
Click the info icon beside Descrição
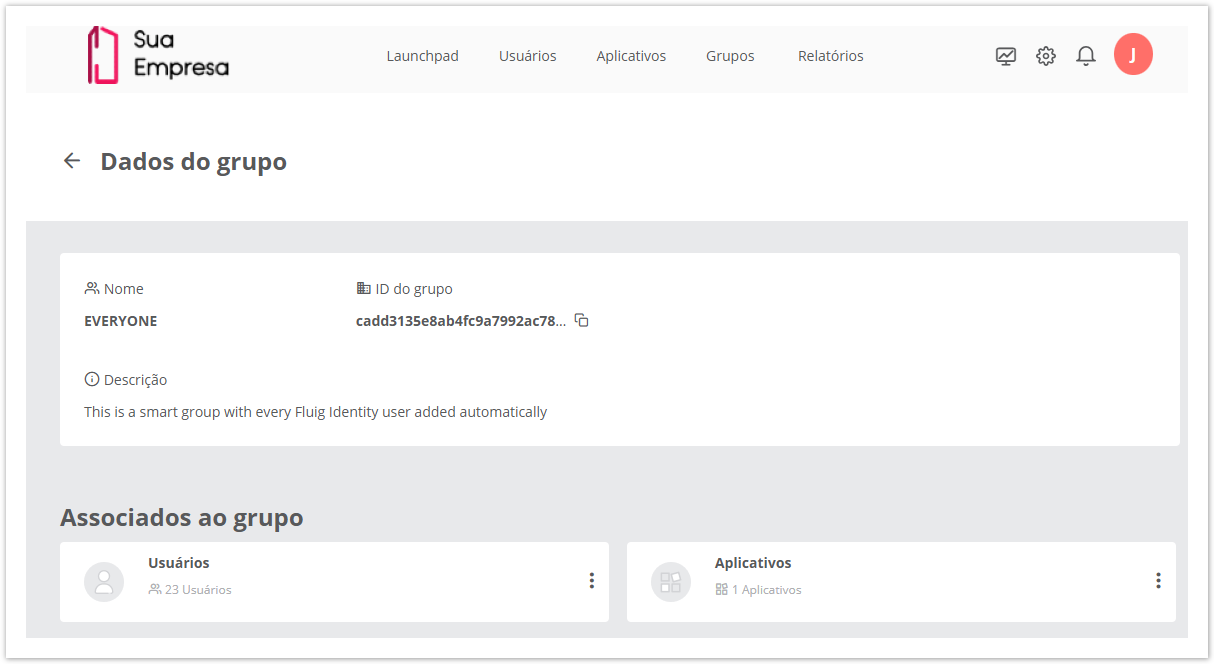click(92, 380)
